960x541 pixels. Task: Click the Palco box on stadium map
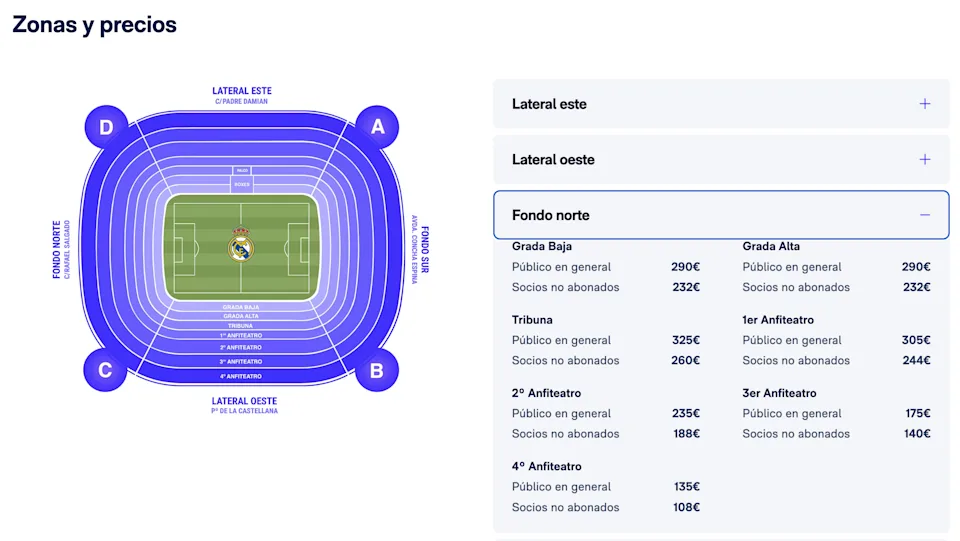[x=242, y=171]
